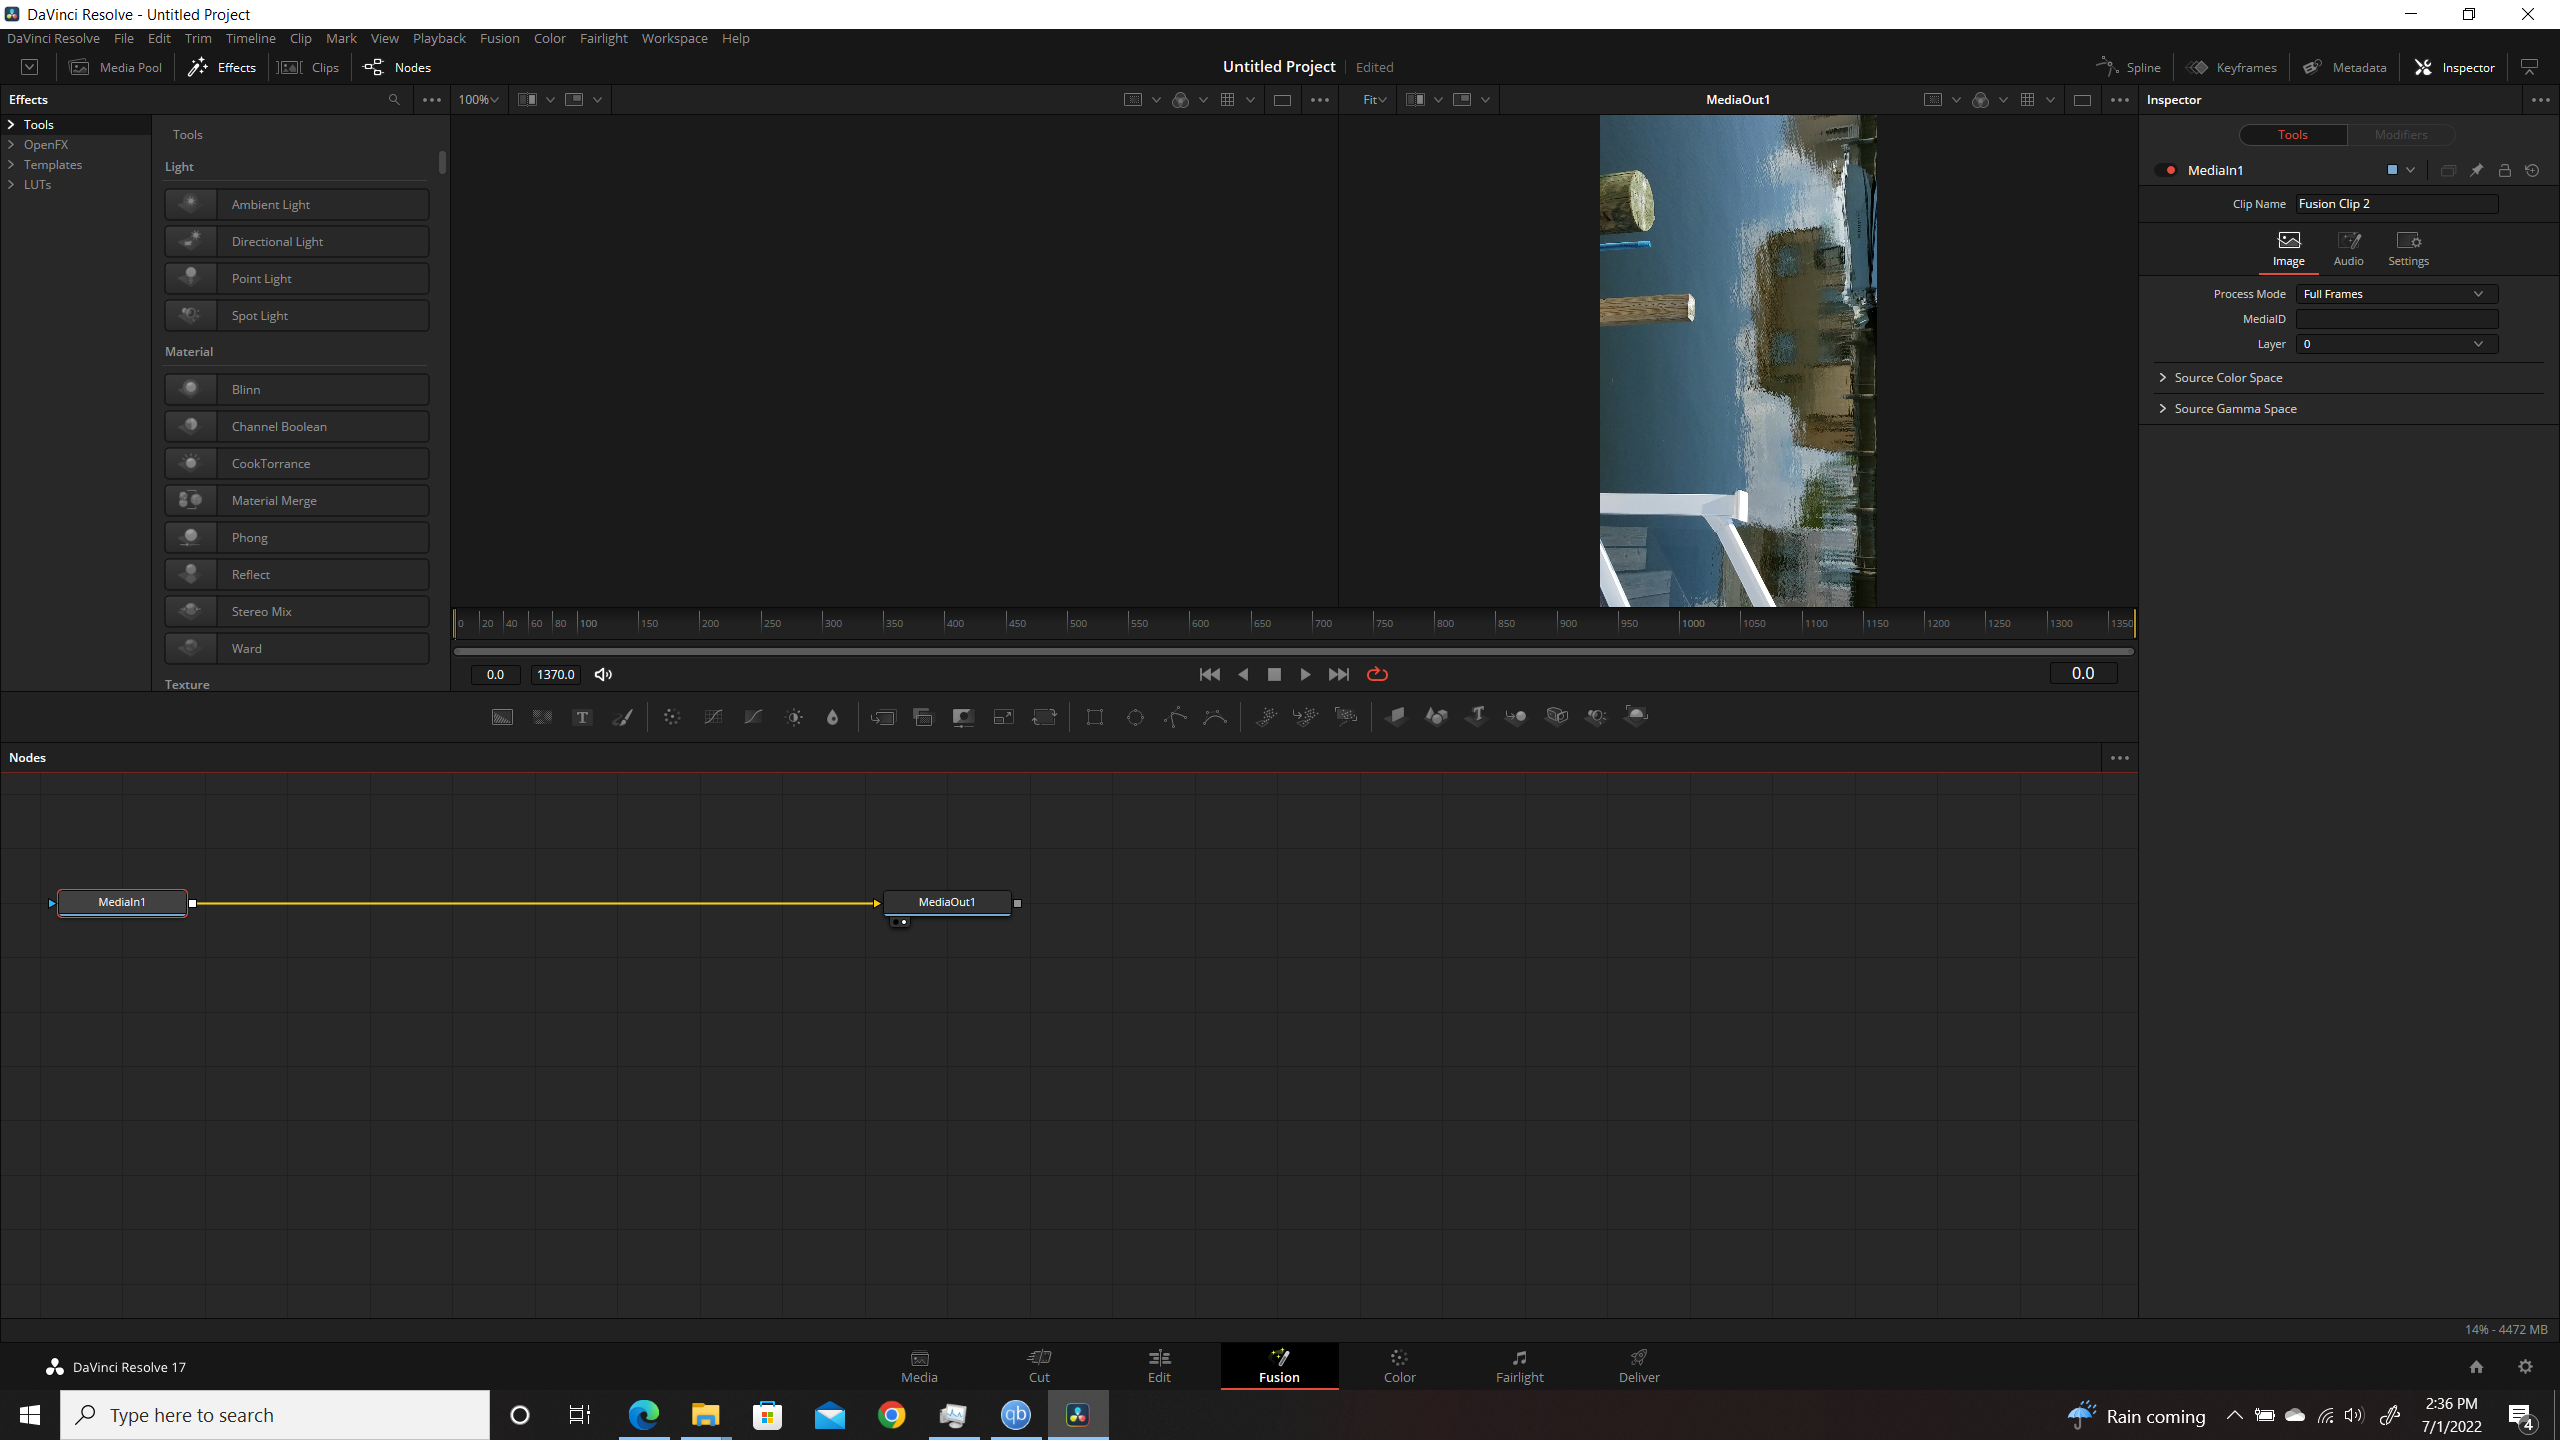Open the Fusion menu

tap(499, 38)
